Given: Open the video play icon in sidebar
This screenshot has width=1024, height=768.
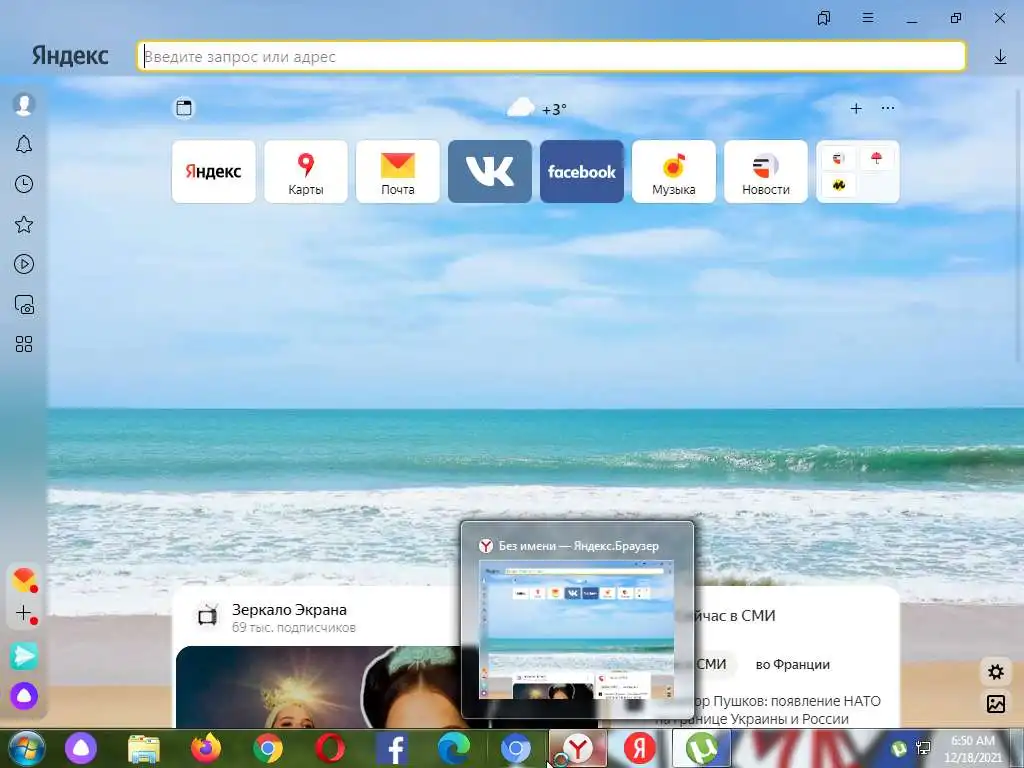Looking at the screenshot, I should tap(24, 264).
